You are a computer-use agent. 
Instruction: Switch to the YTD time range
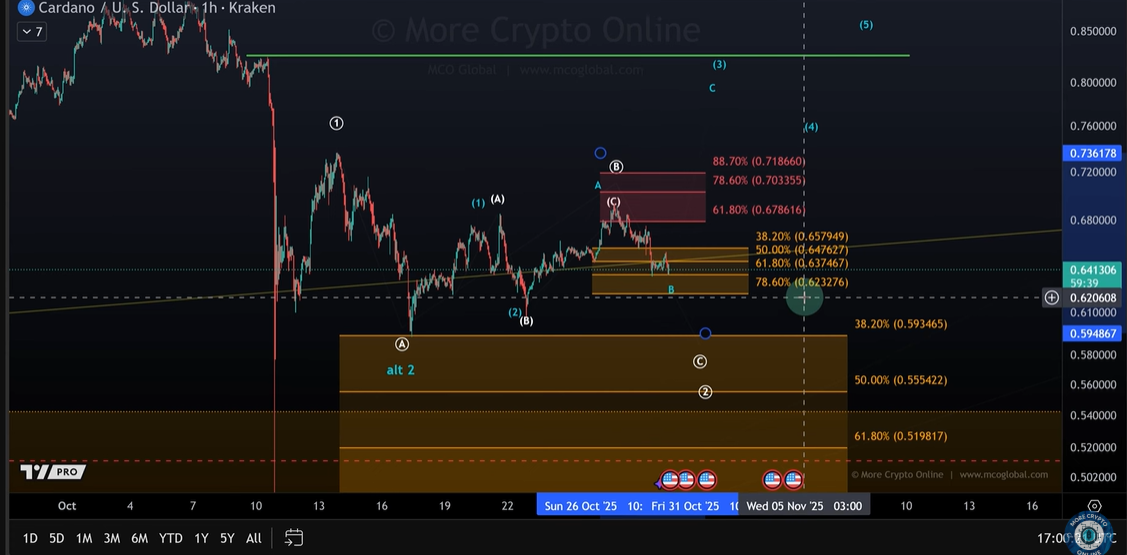pyautogui.click(x=171, y=538)
